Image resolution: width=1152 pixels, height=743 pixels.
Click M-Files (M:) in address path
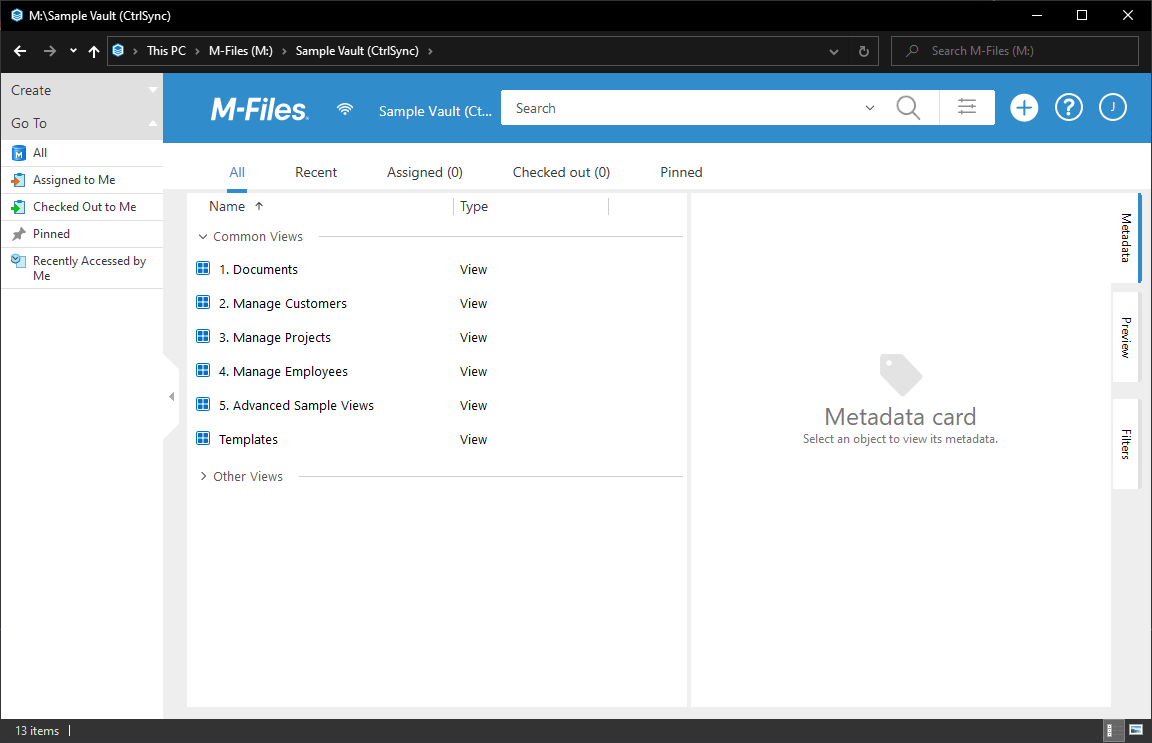coord(240,51)
